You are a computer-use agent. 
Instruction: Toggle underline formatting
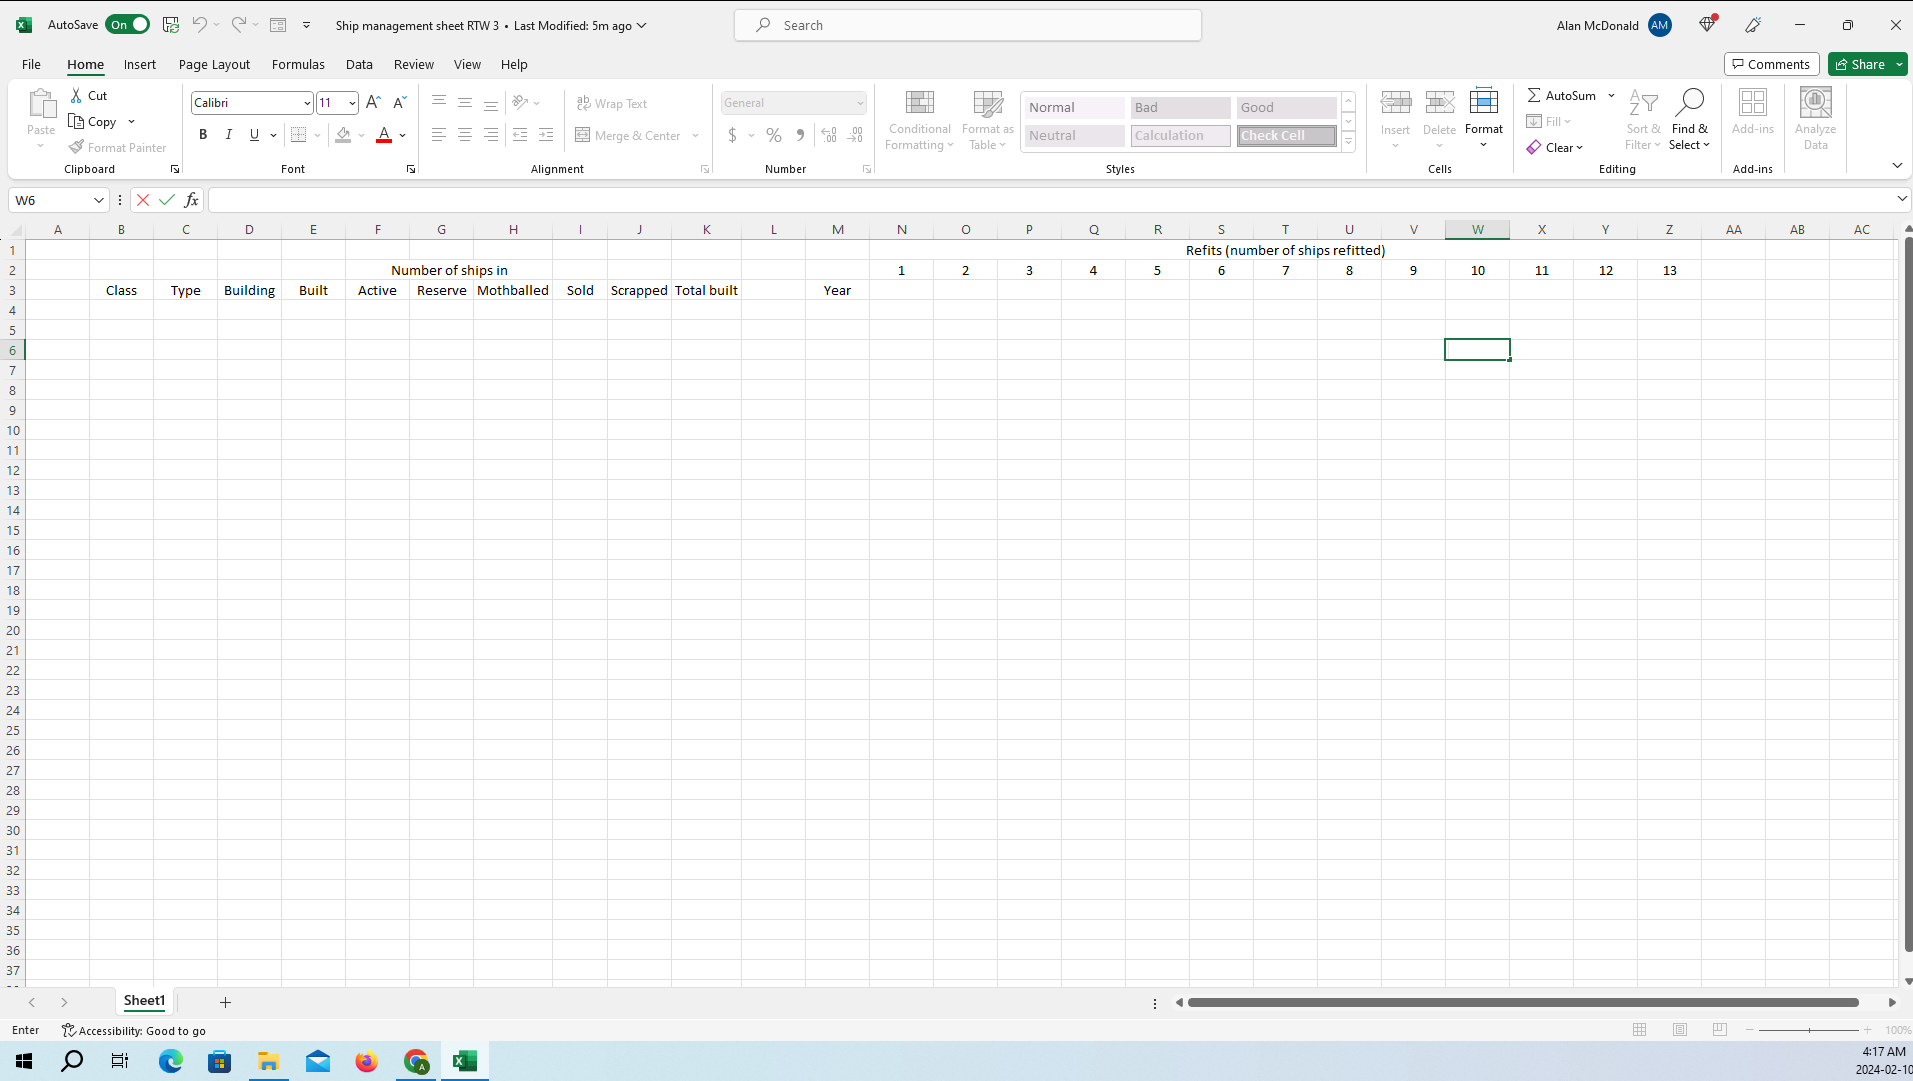click(254, 134)
